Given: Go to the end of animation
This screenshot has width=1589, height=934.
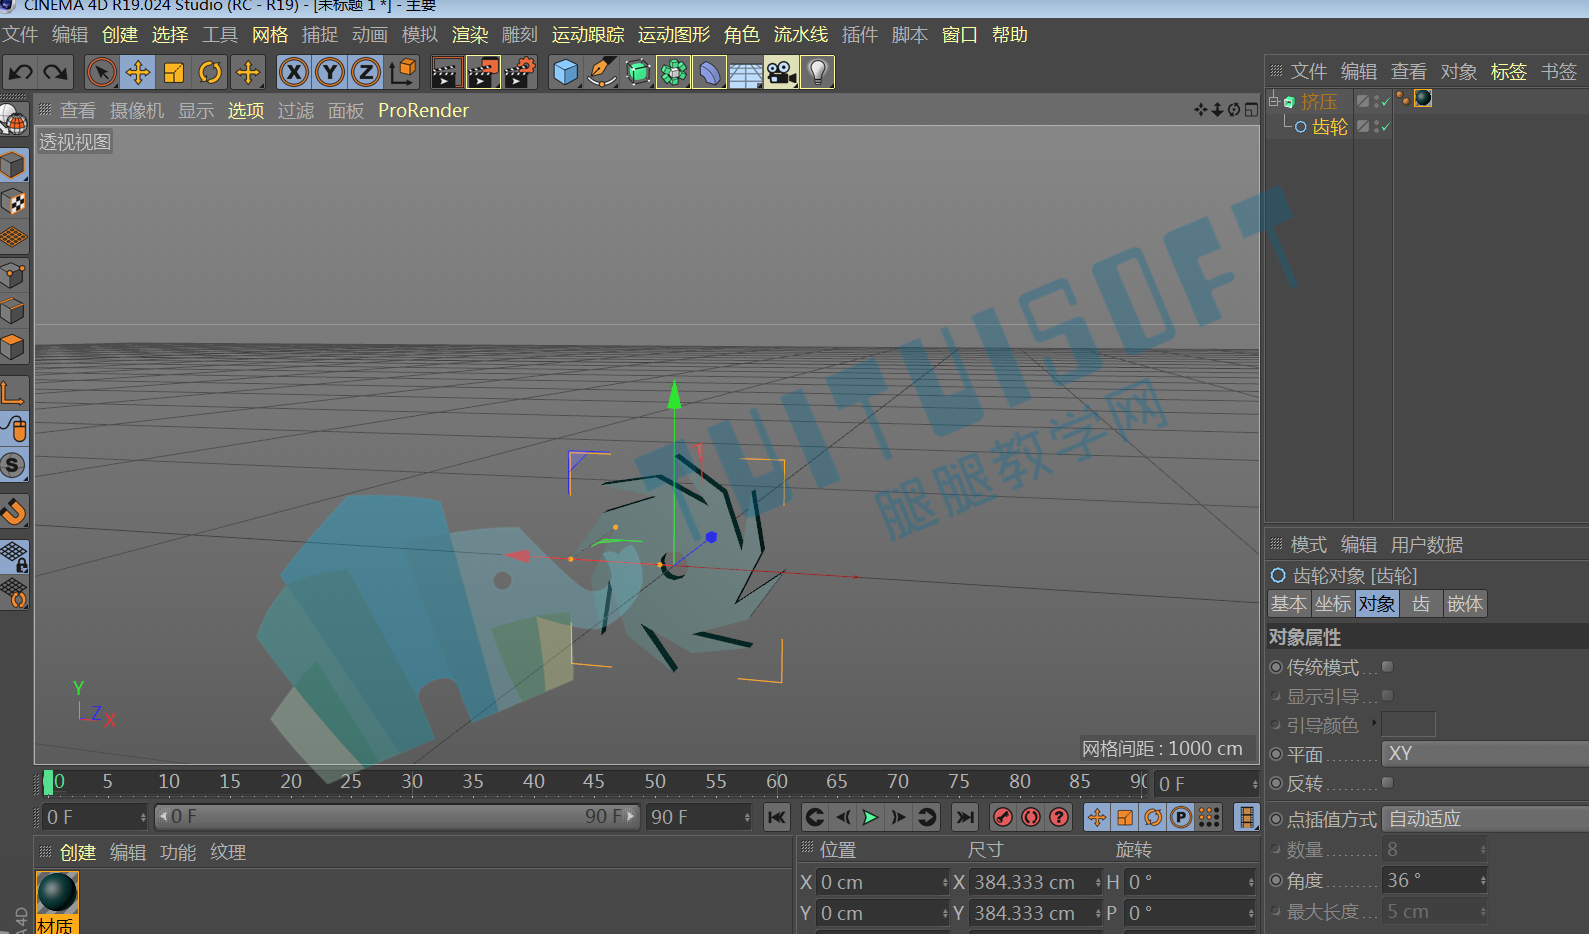Looking at the screenshot, I should [965, 817].
